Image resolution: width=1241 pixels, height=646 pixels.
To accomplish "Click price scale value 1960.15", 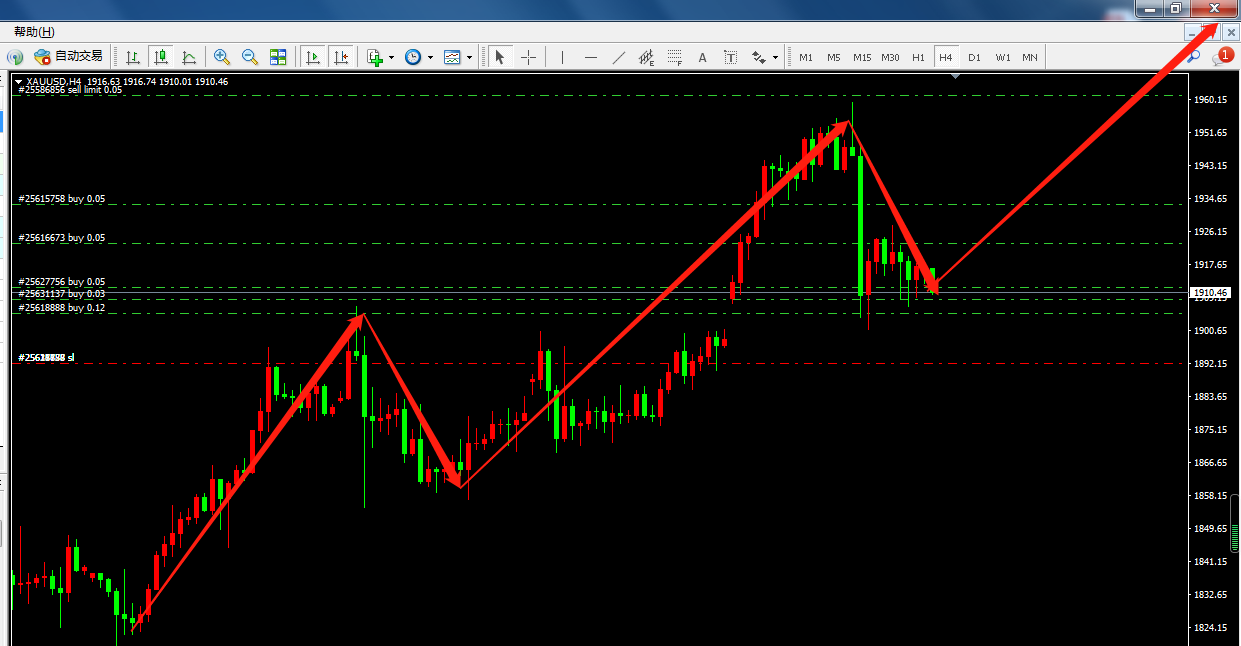I will [1211, 100].
